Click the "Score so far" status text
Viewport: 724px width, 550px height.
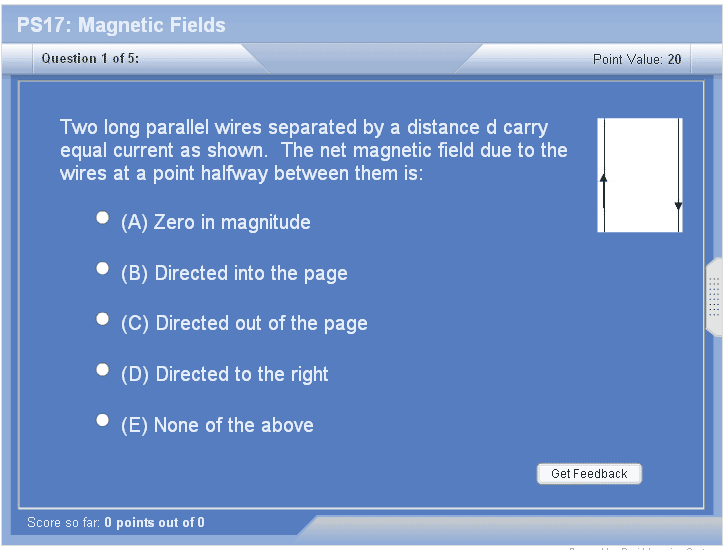pyautogui.click(x=116, y=522)
